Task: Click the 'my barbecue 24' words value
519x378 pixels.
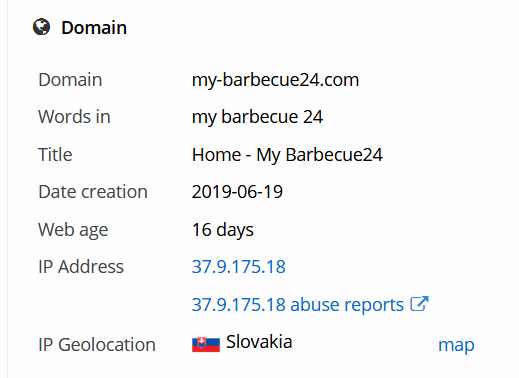Action: 257,117
